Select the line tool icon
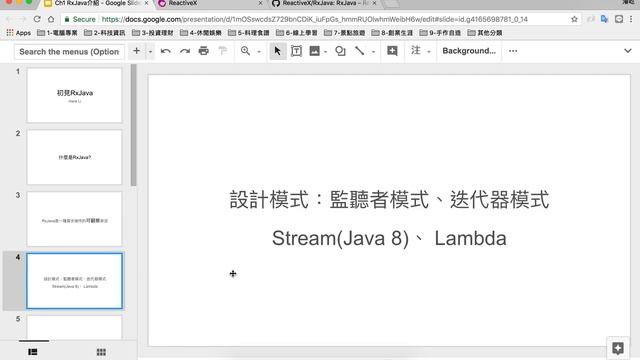640x360 pixels. point(360,51)
